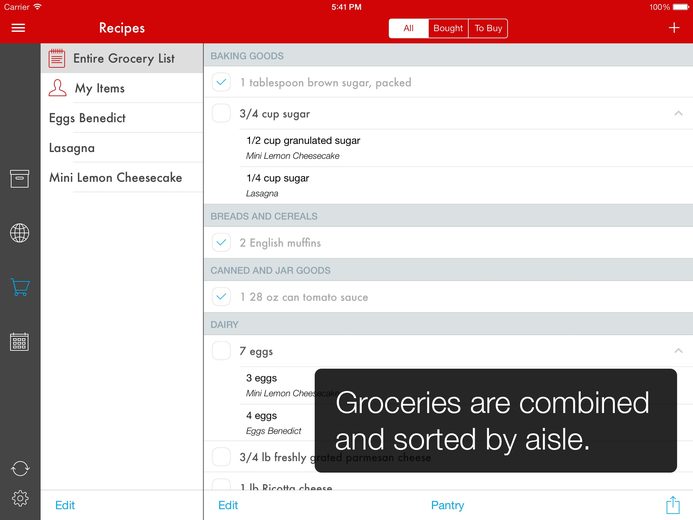This screenshot has height=520, width=693.
Task: Click the battery indicator in status bar
Action: click(x=680, y=7)
